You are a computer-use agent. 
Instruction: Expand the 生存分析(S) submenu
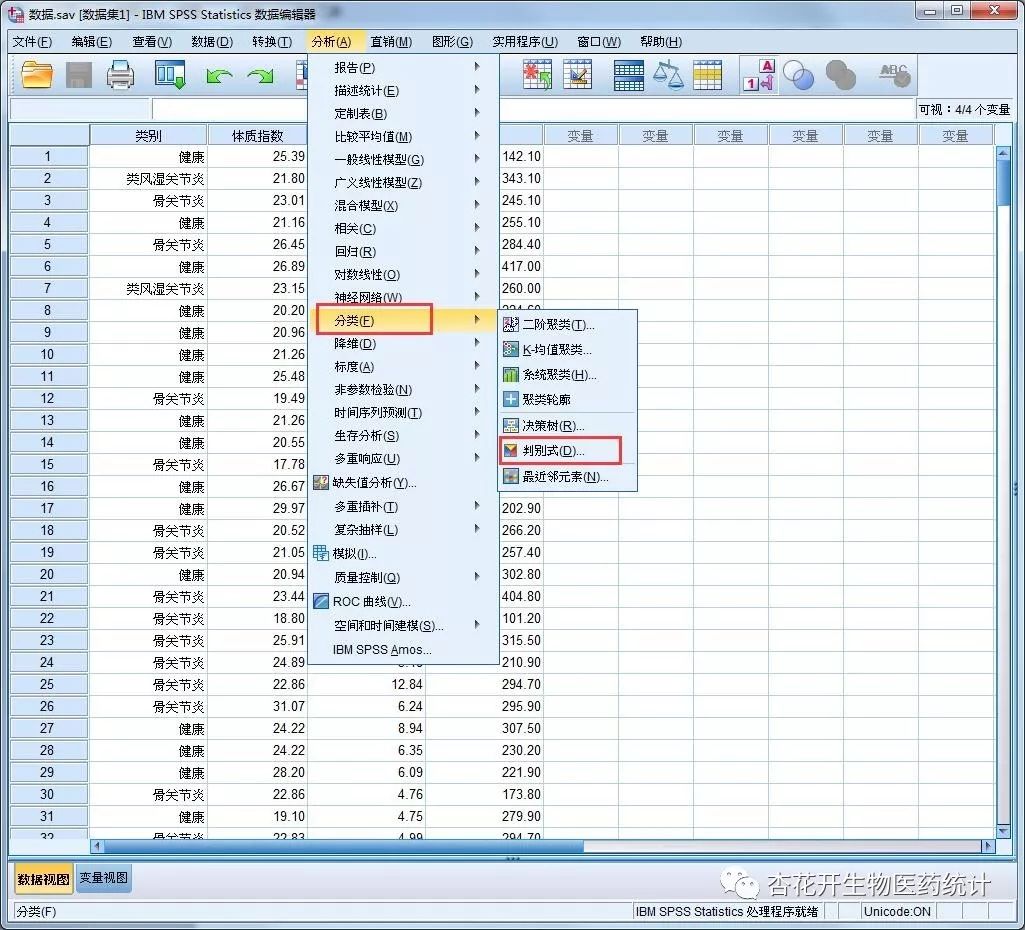tap(403, 435)
